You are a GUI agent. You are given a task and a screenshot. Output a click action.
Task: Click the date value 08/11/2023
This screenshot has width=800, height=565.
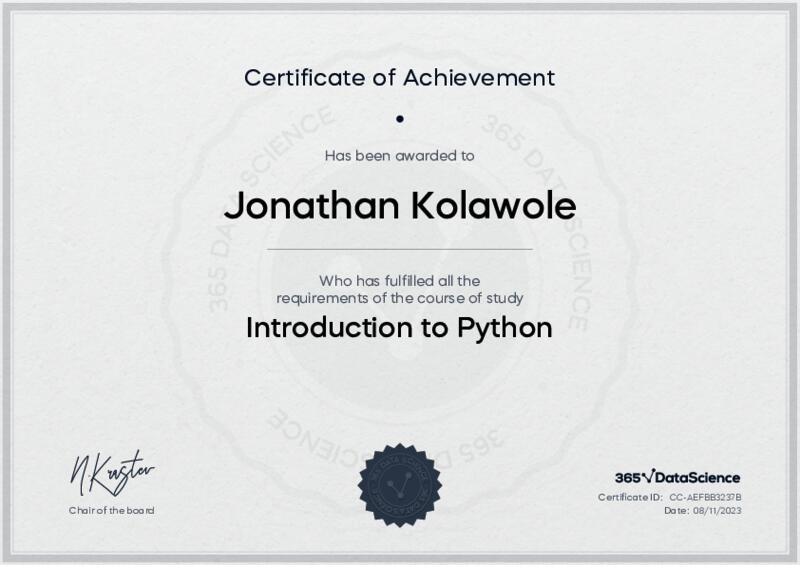pos(717,511)
